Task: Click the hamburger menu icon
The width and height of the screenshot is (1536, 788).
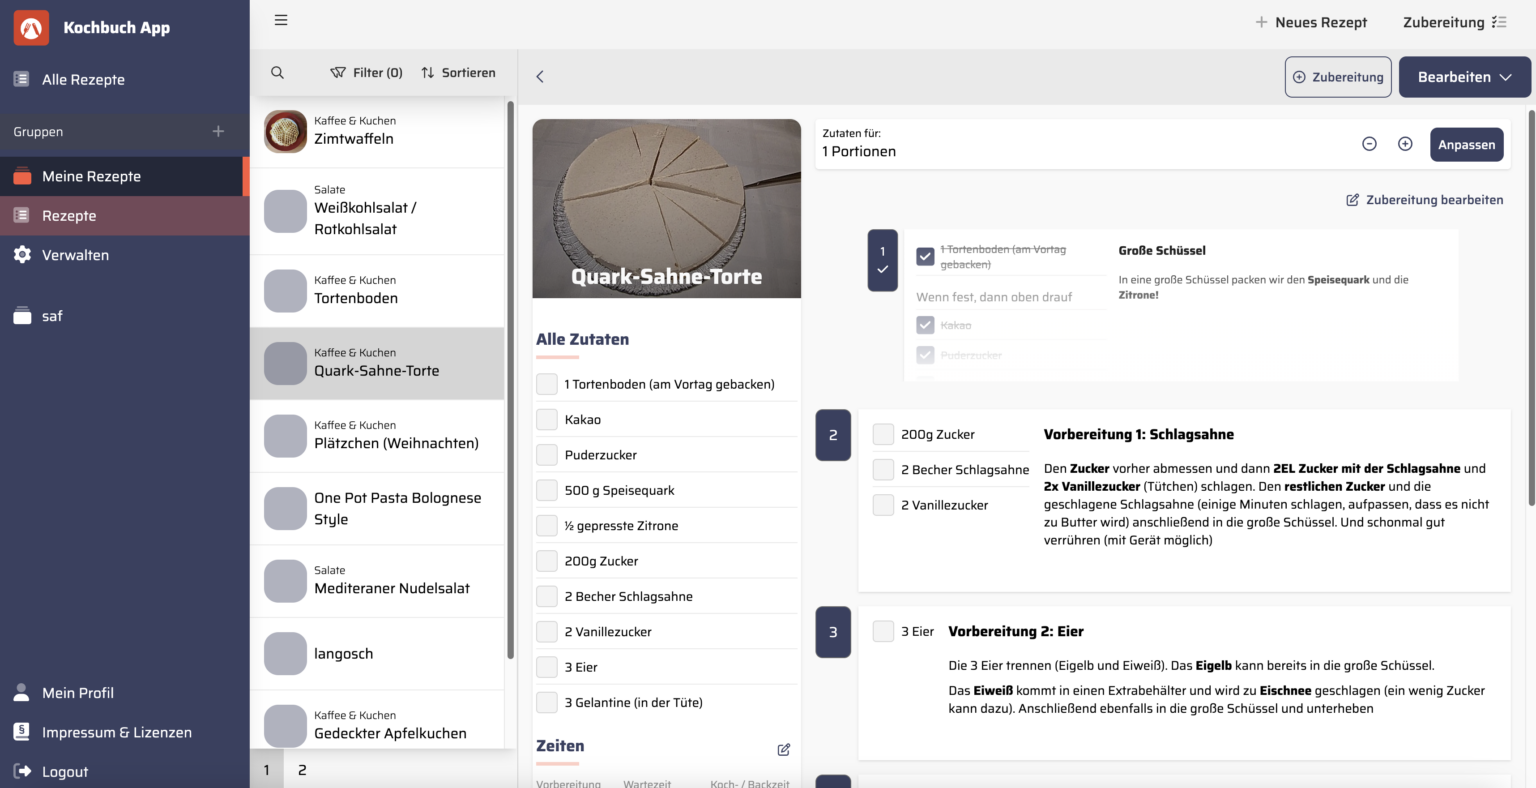Action: (x=281, y=21)
